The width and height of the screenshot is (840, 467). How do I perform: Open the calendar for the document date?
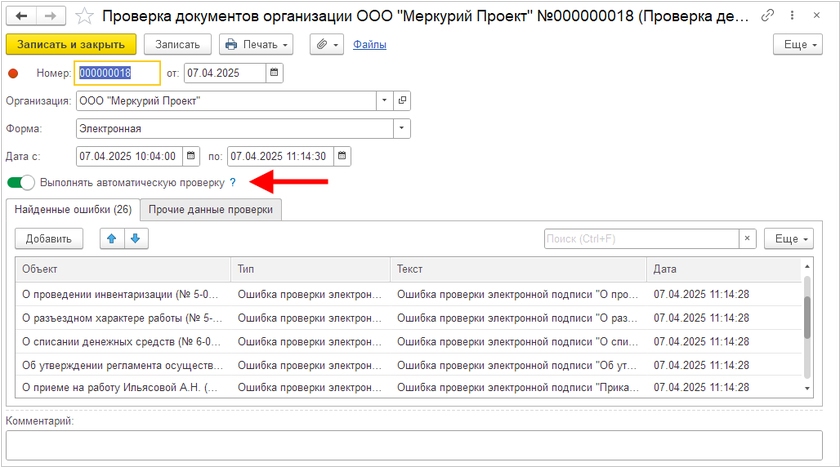(274, 73)
